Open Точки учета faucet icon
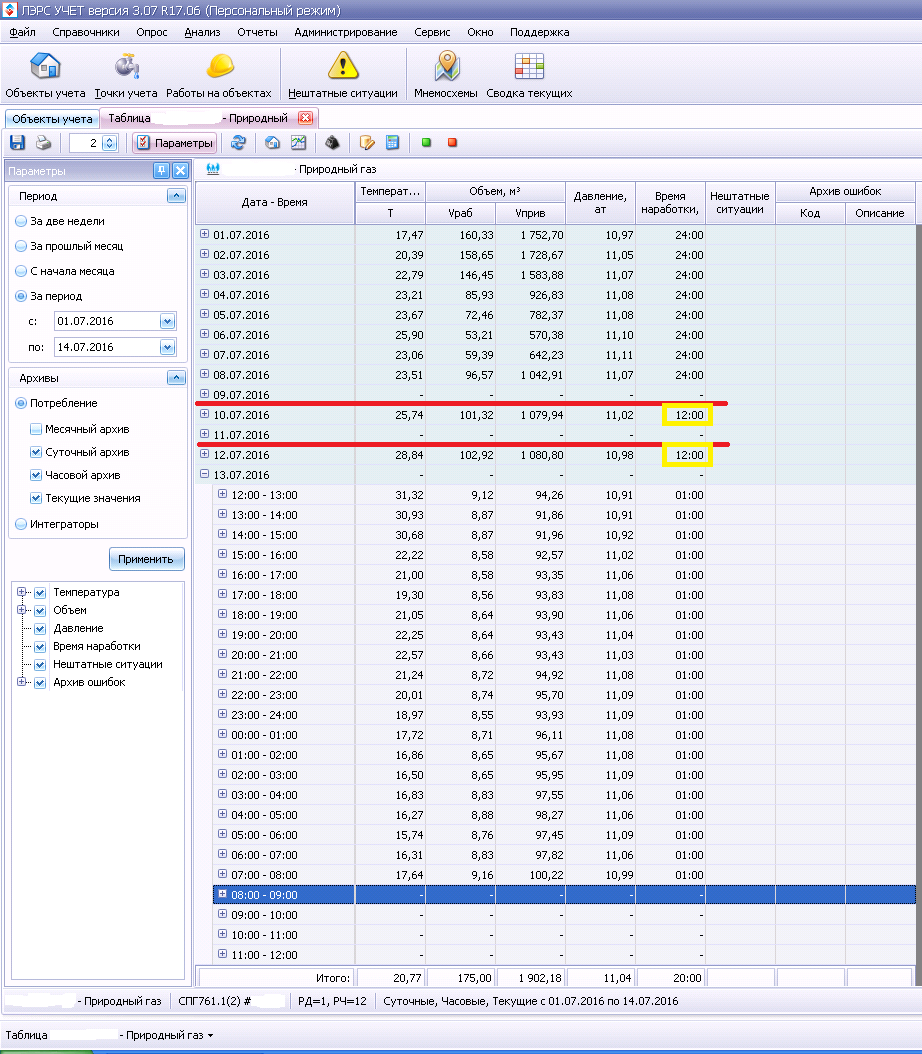This screenshot has width=922, height=1054. coord(126,67)
